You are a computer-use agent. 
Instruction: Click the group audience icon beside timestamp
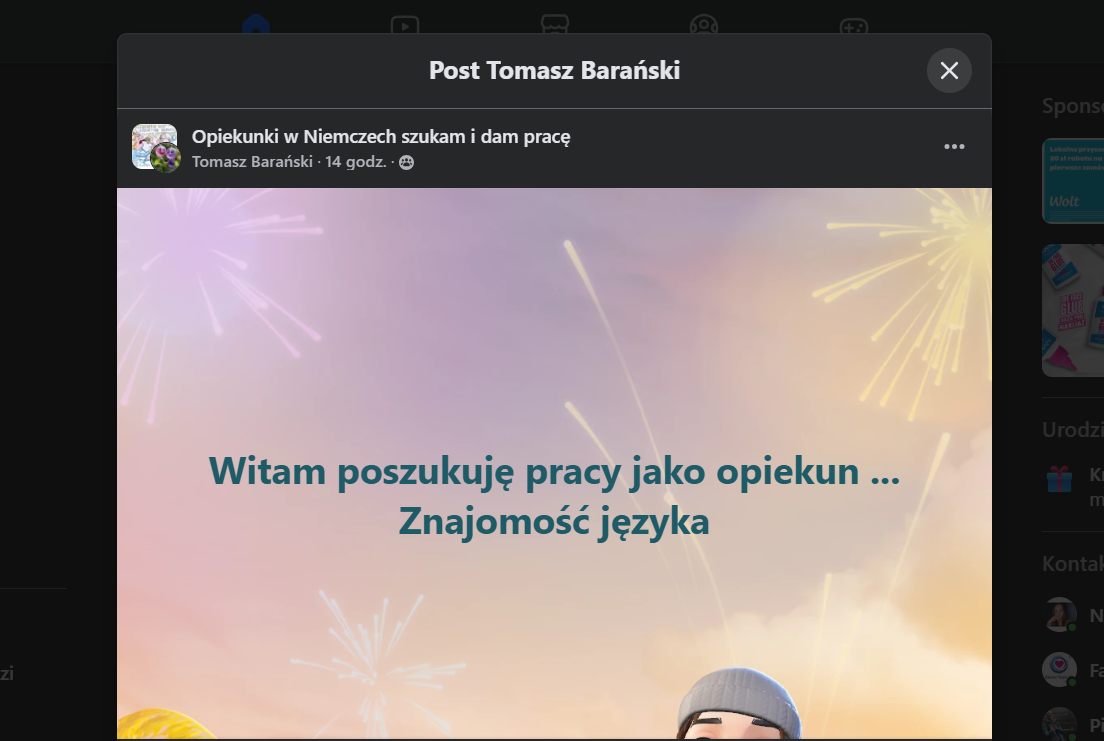pyautogui.click(x=406, y=163)
